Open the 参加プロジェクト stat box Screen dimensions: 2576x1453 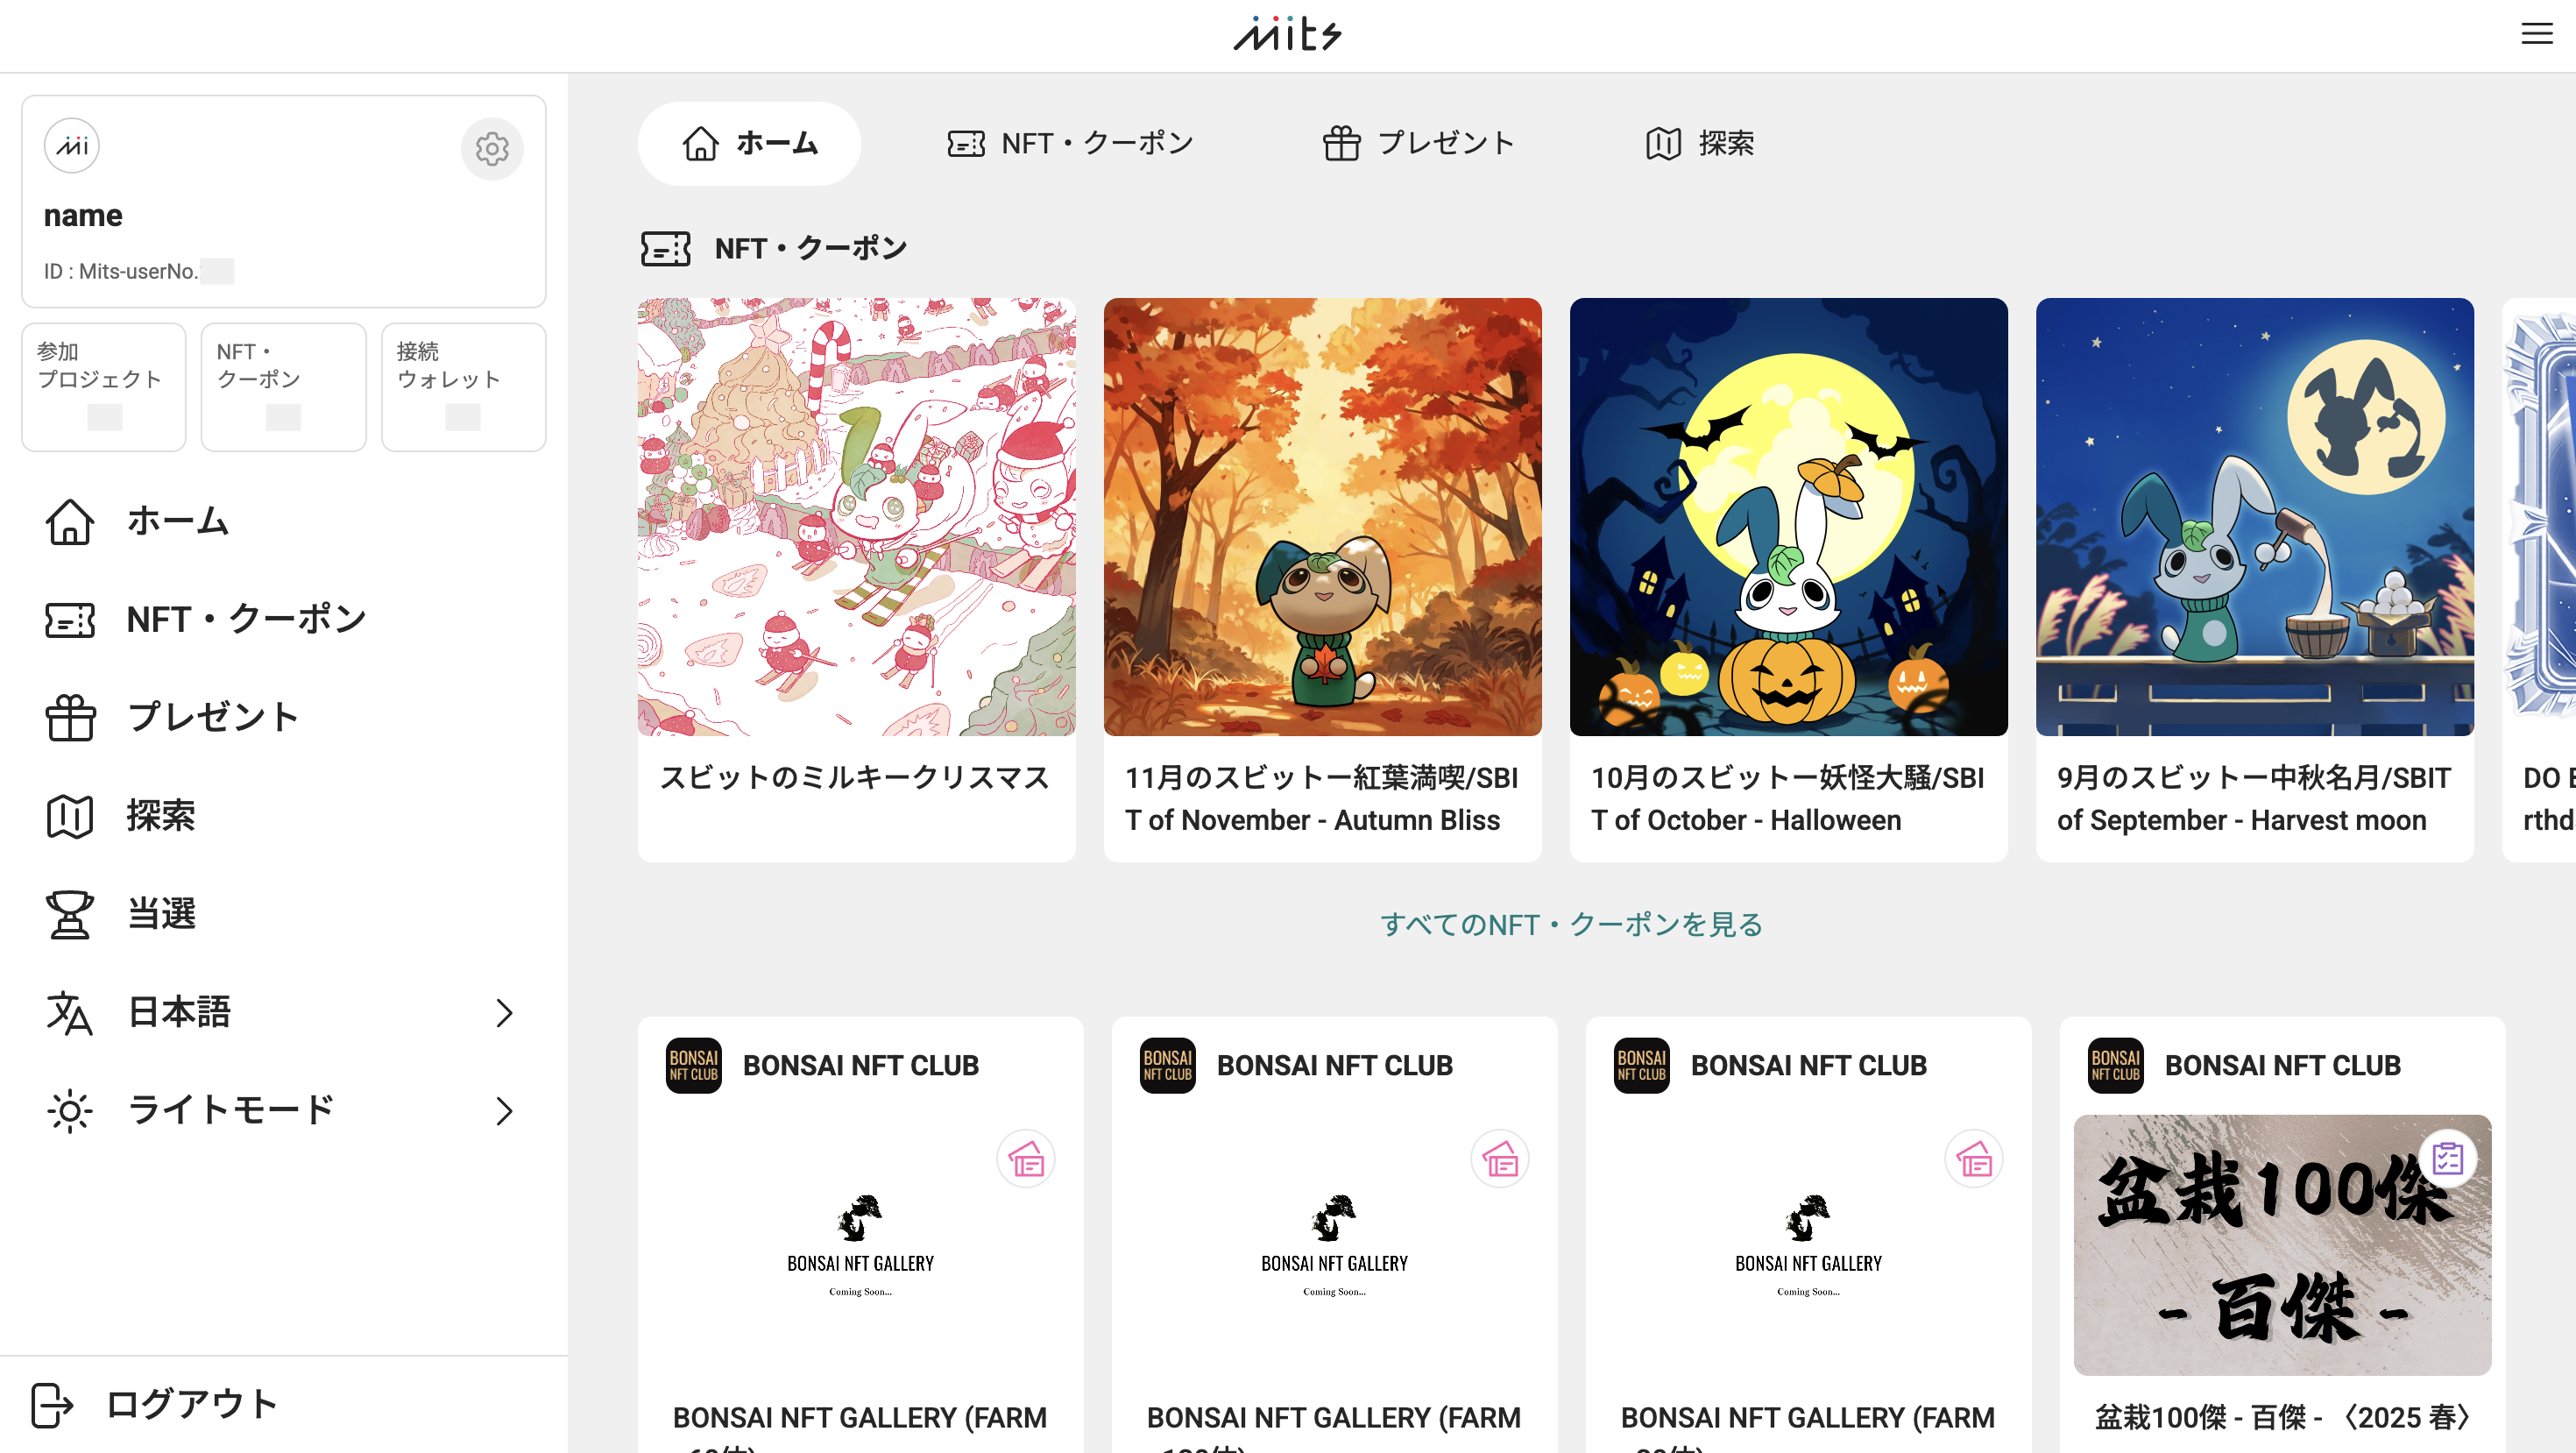pos(104,387)
